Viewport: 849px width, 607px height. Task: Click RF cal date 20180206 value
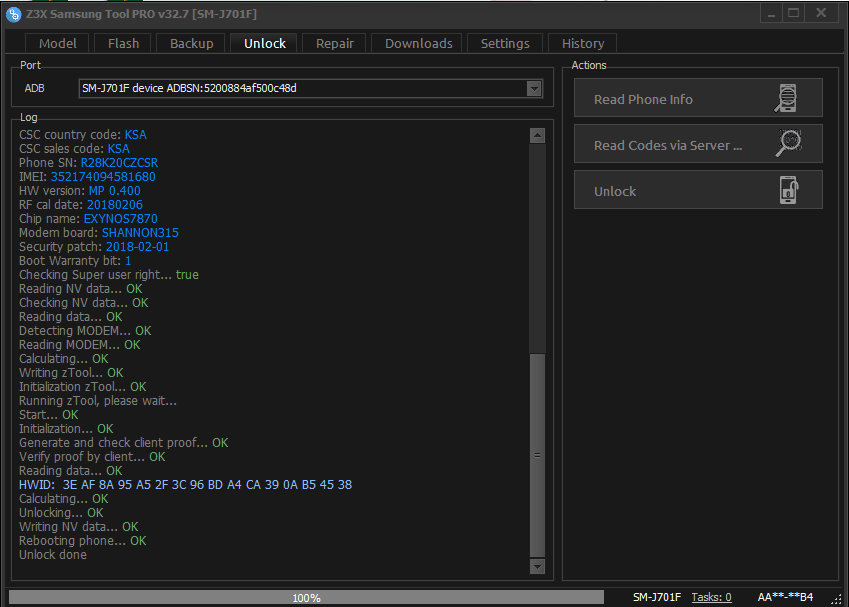pos(115,205)
